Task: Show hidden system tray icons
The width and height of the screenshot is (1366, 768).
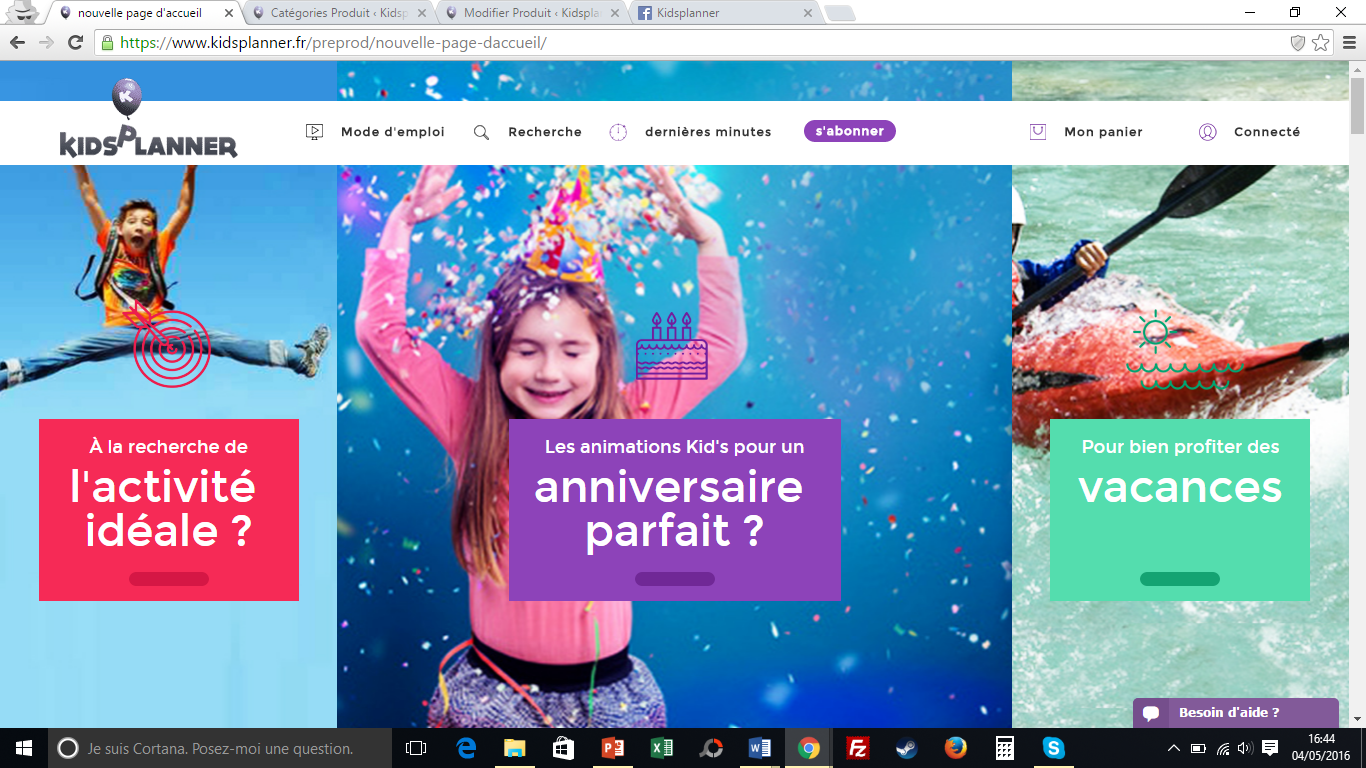Action: [x=1173, y=748]
